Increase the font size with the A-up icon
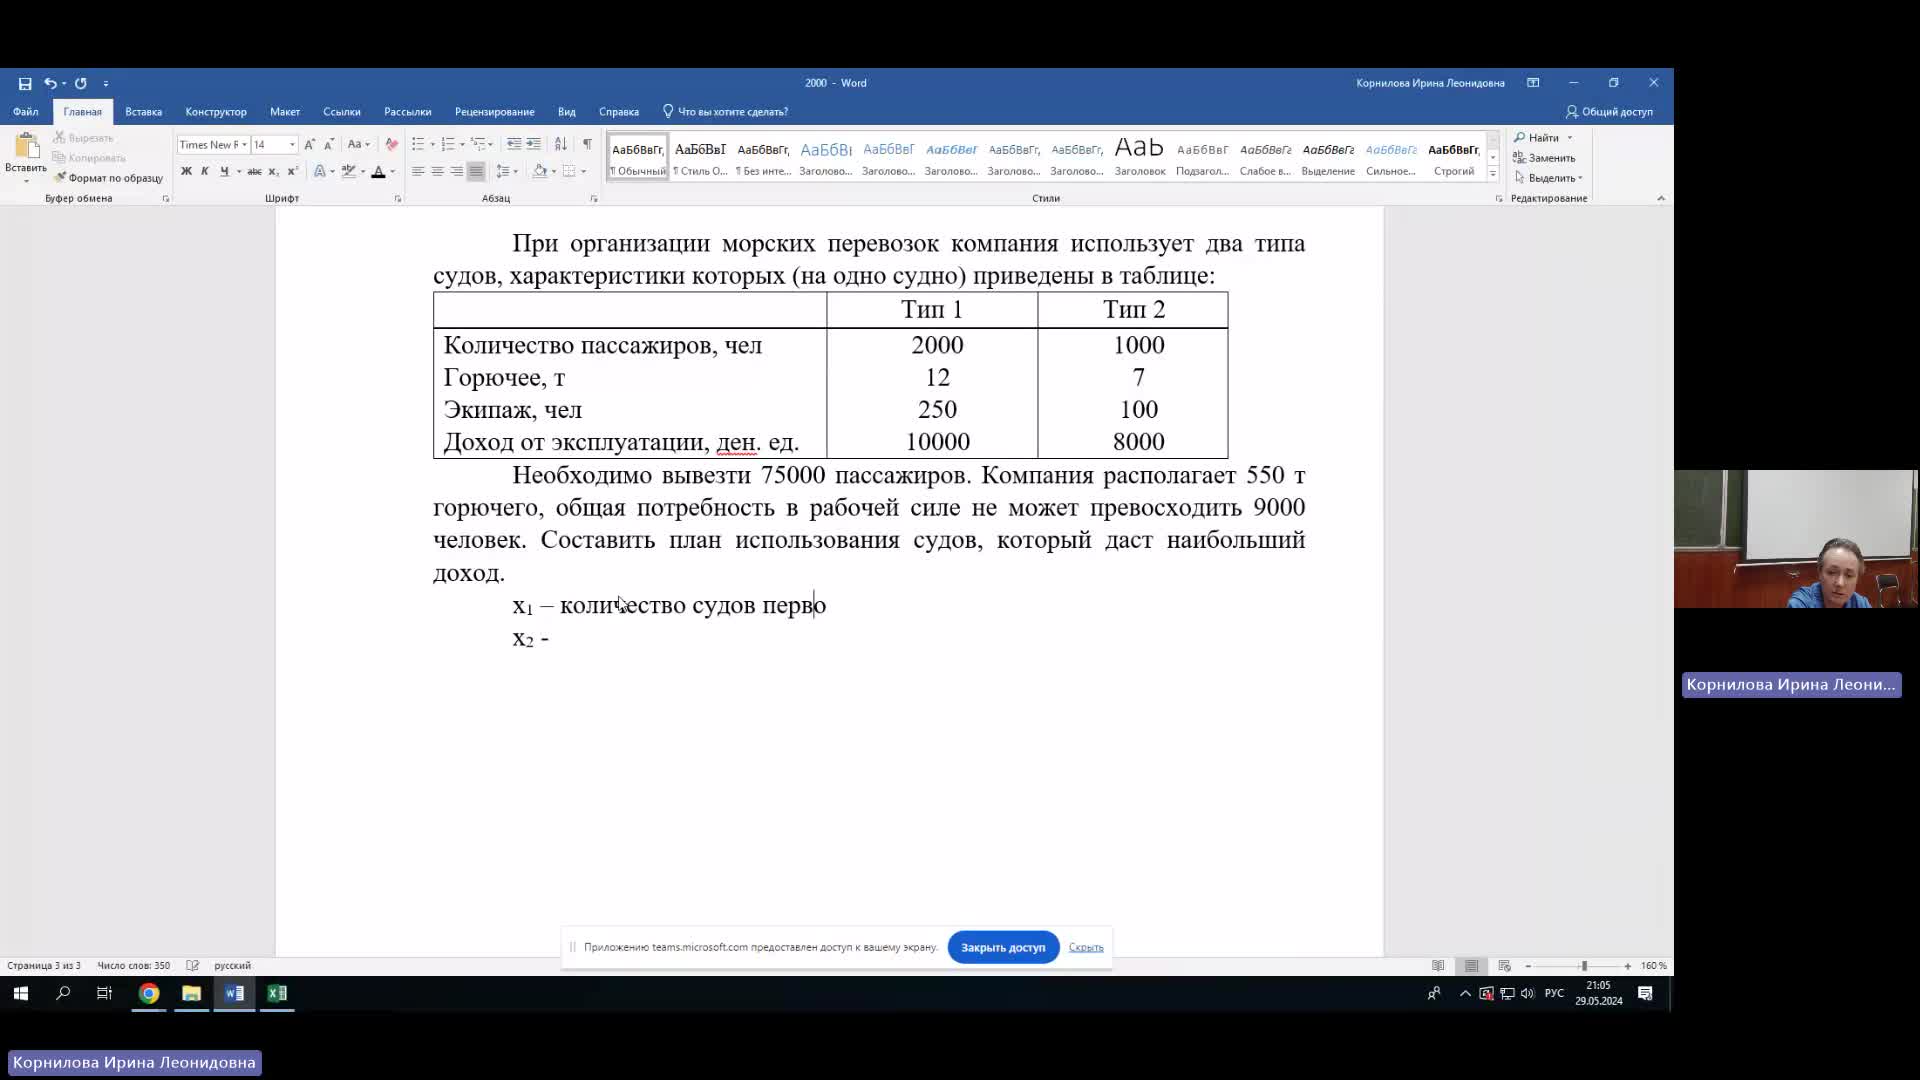Image resolution: width=1920 pixels, height=1080 pixels. pyautogui.click(x=309, y=144)
